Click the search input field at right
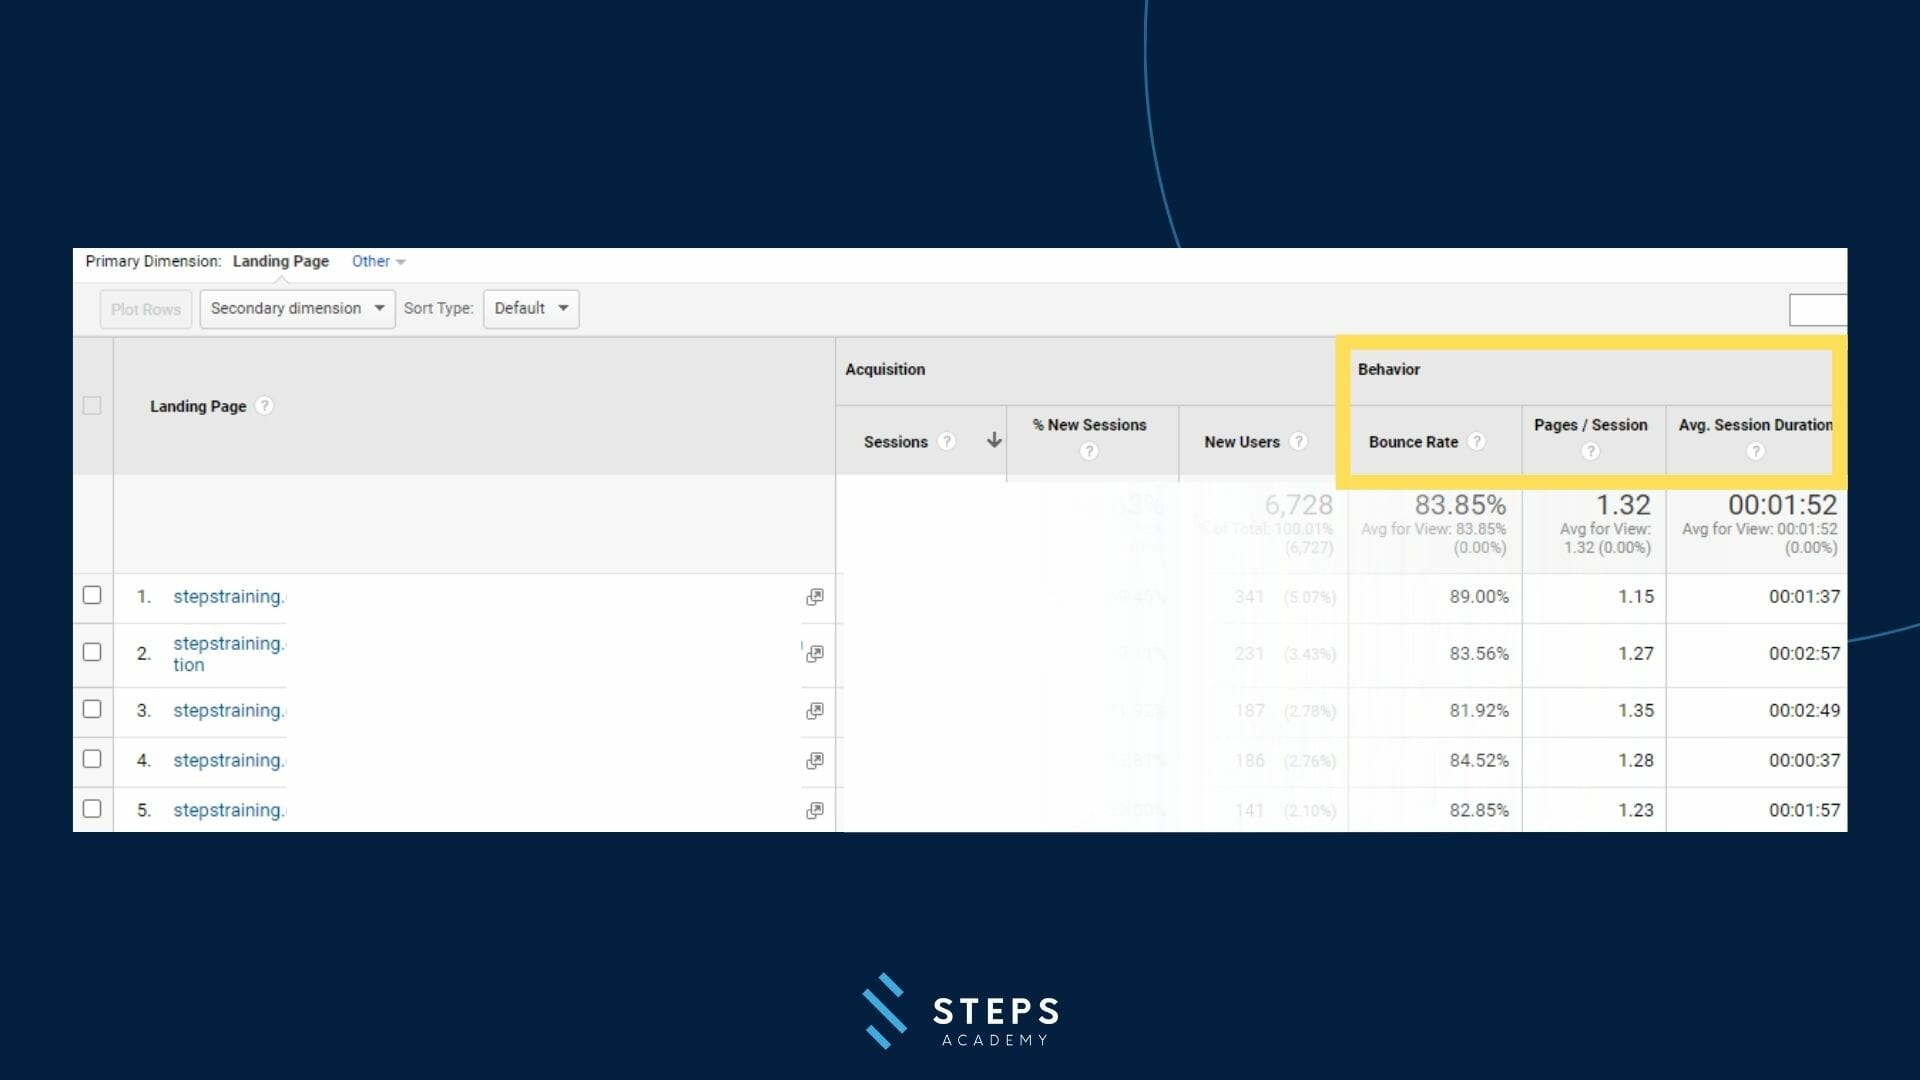 [1817, 310]
